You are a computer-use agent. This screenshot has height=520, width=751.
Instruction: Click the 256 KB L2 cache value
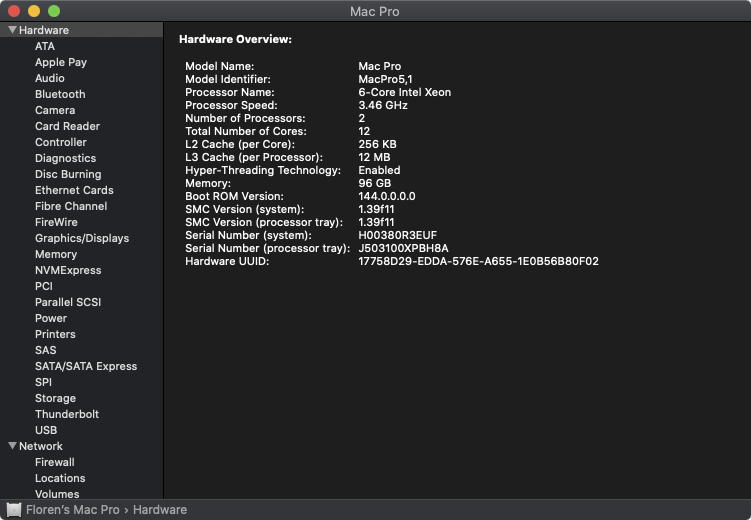(377, 144)
